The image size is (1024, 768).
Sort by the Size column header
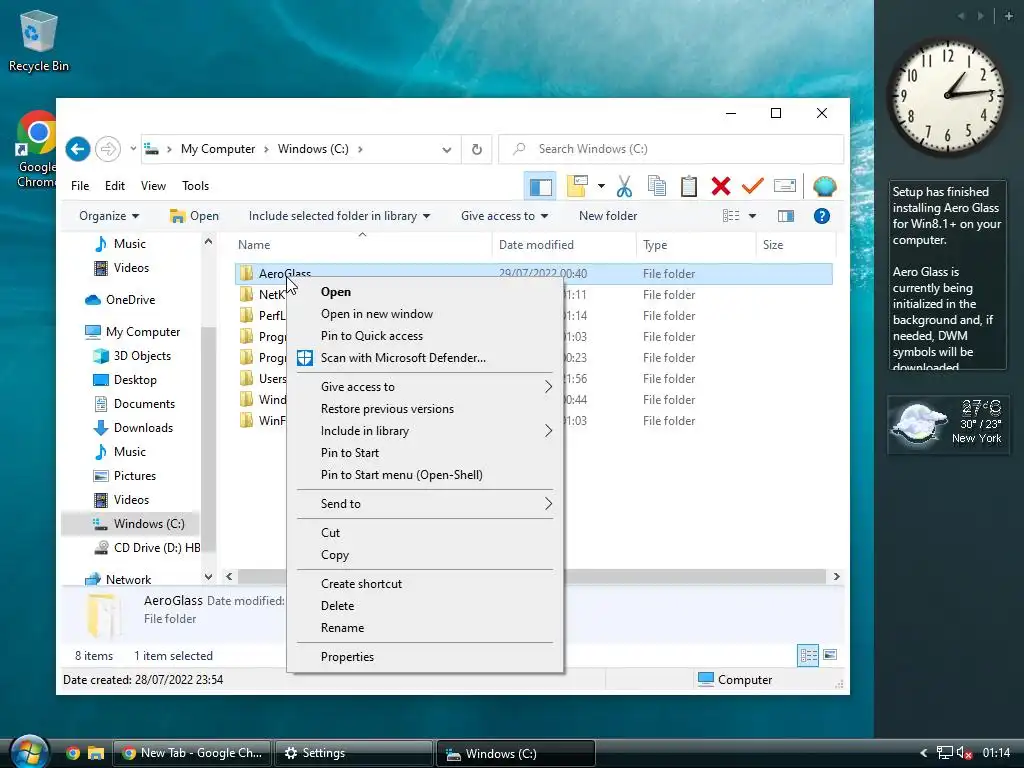[773, 245]
